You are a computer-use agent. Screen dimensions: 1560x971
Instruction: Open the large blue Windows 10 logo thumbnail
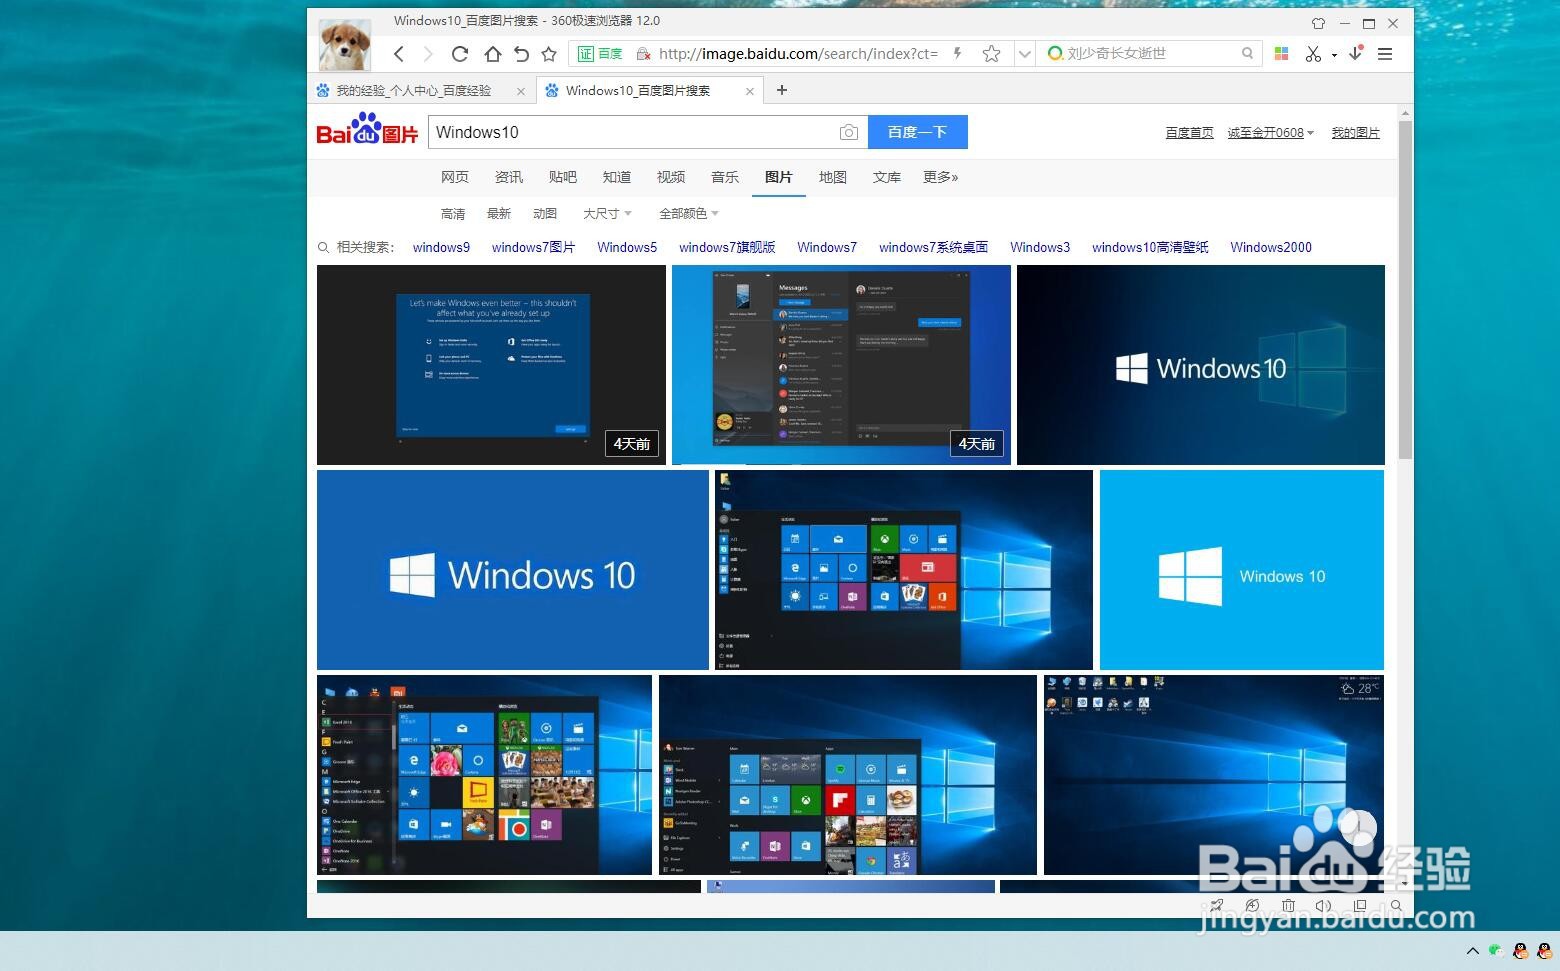pos(513,570)
